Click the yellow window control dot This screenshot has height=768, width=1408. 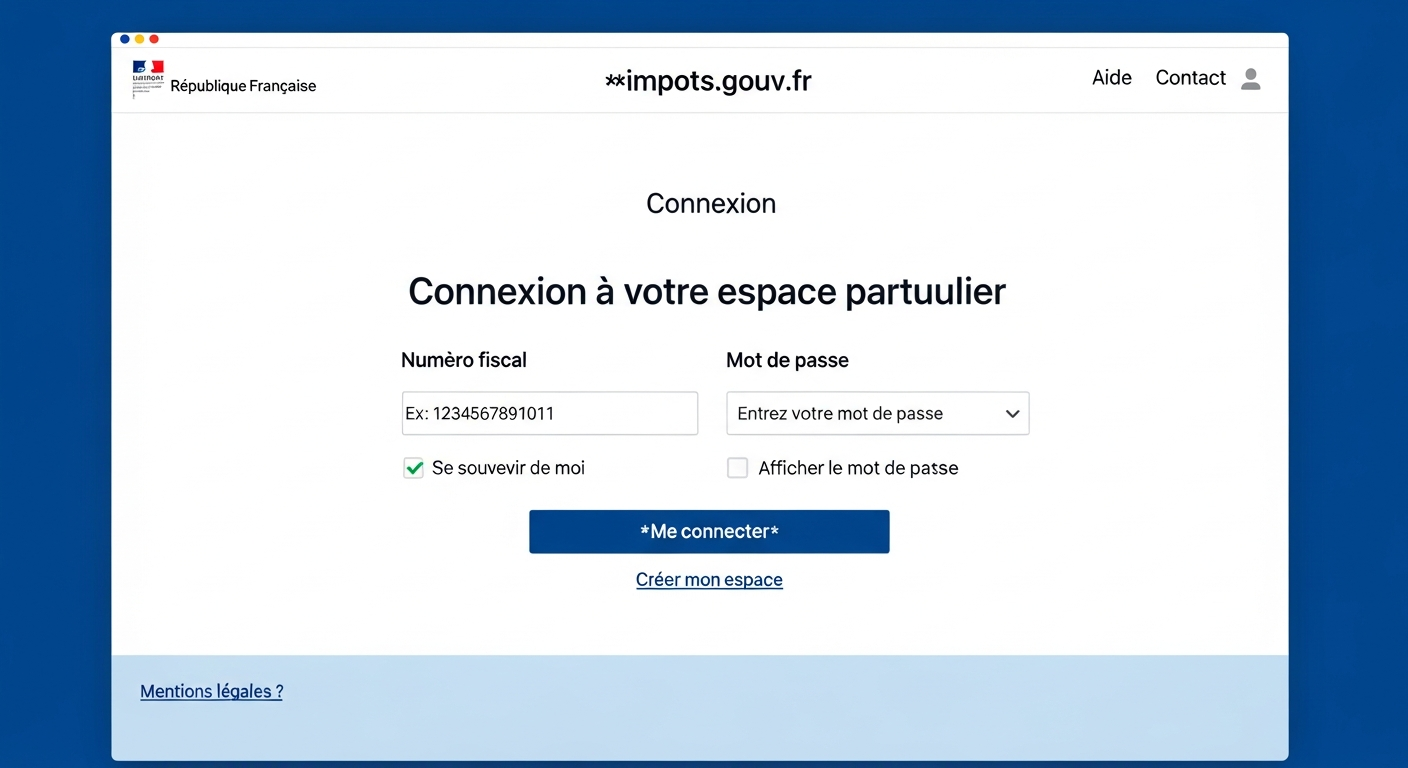[139, 39]
